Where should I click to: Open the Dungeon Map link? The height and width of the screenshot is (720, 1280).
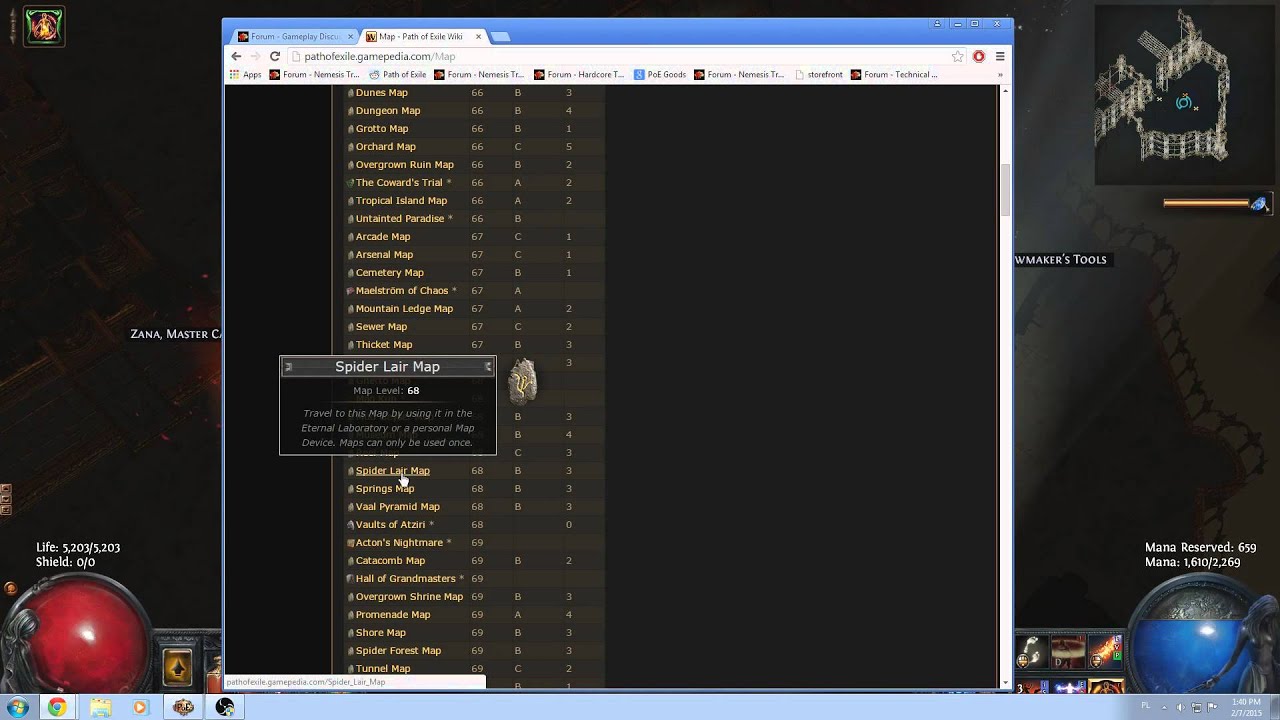(x=388, y=111)
